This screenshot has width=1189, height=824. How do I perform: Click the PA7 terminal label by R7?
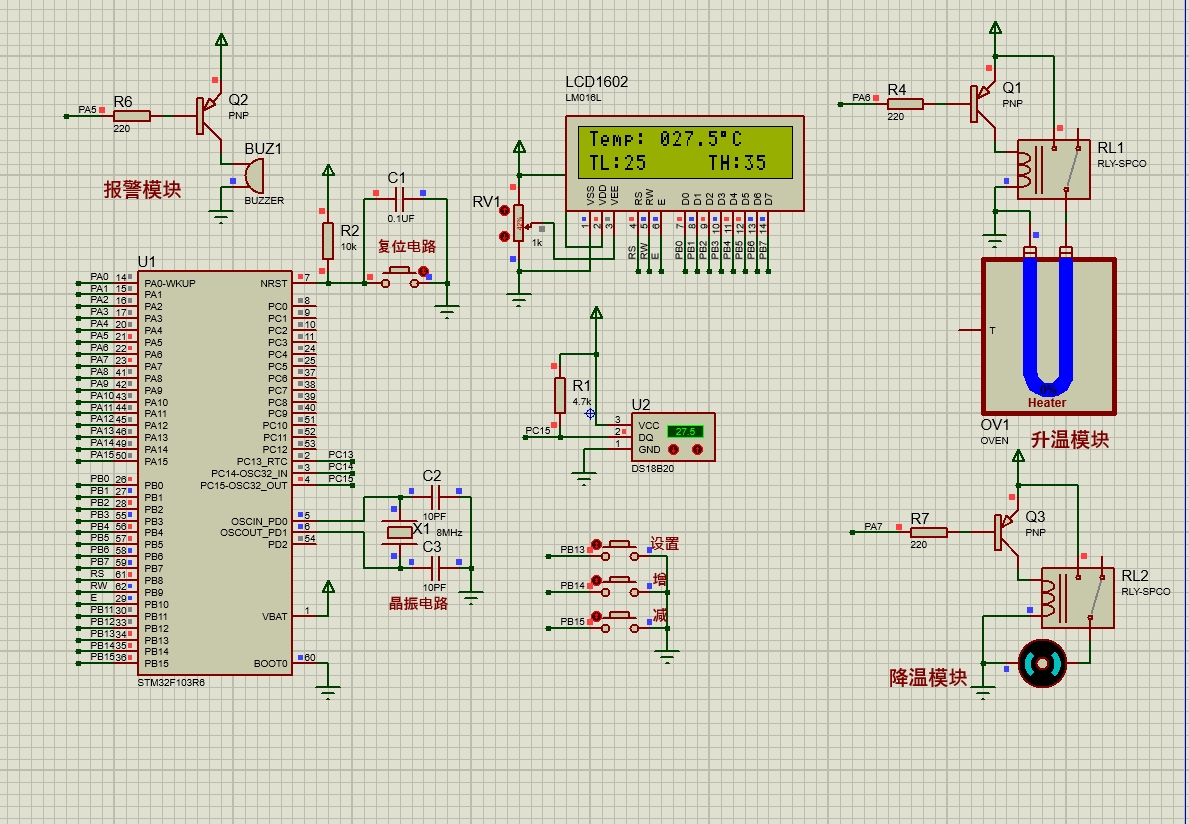873,526
